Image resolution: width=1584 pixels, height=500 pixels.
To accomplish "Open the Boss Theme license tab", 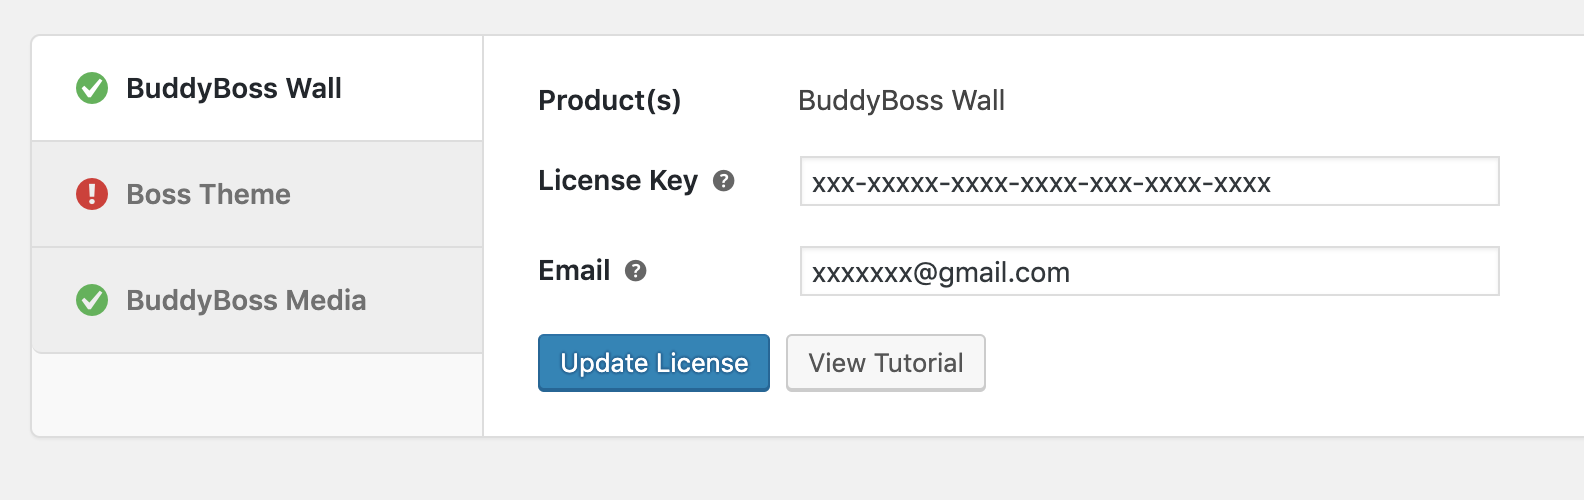I will pyautogui.click(x=258, y=194).
